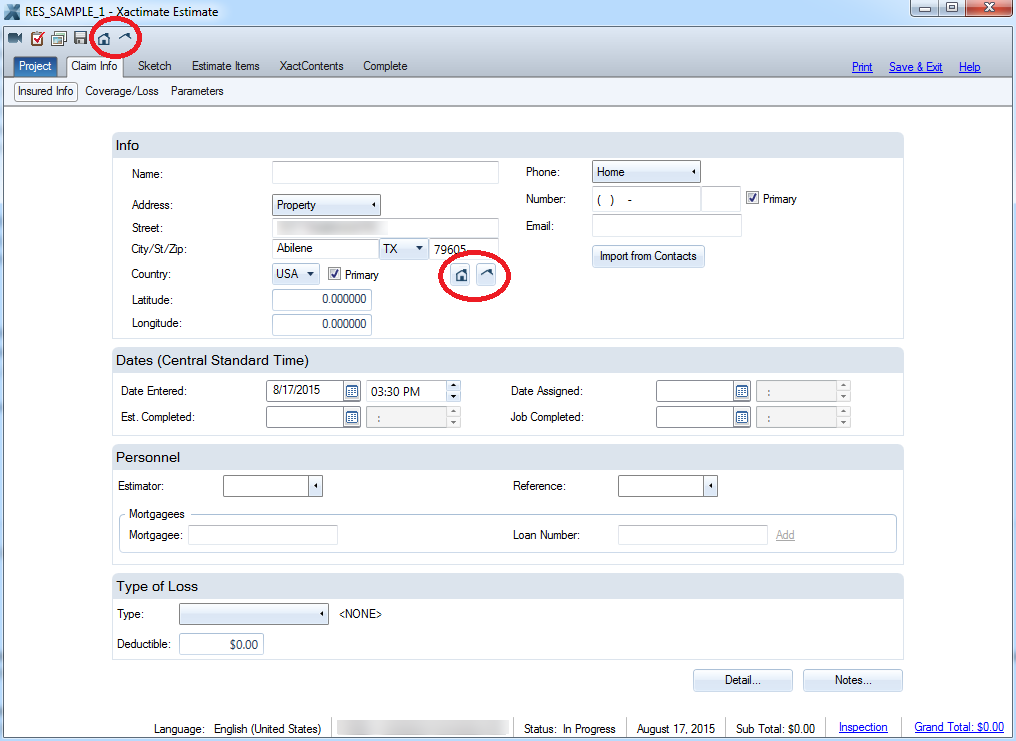Click the Grand Total link

(959, 727)
